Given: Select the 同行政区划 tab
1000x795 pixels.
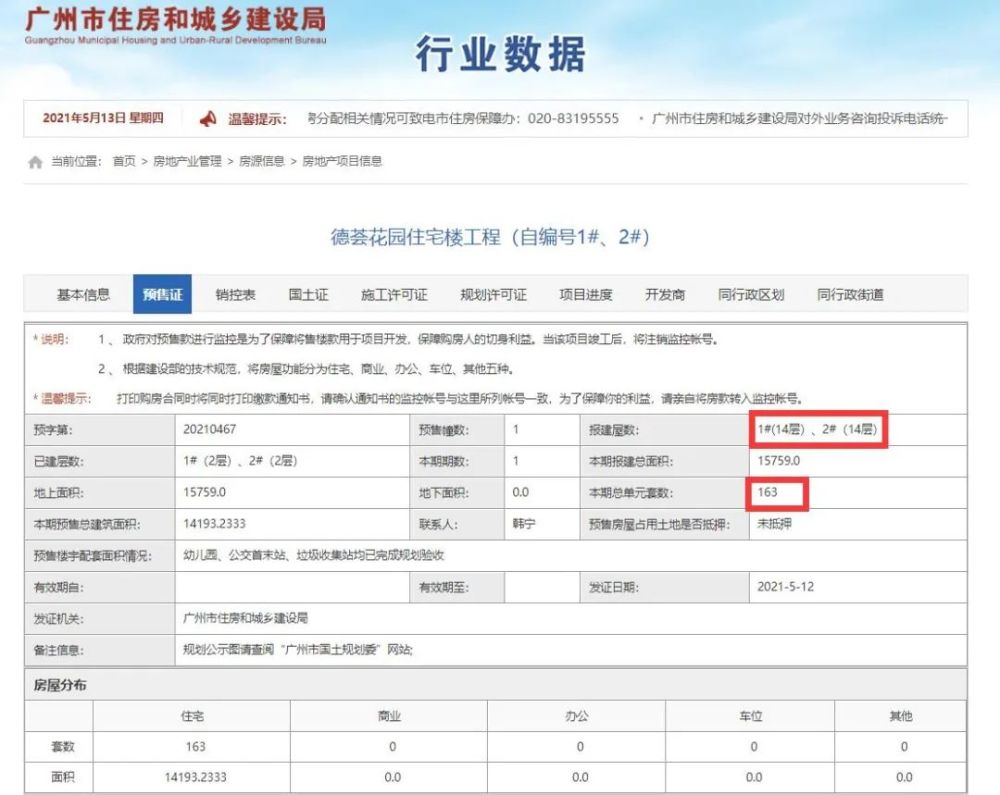Looking at the screenshot, I should tap(751, 295).
